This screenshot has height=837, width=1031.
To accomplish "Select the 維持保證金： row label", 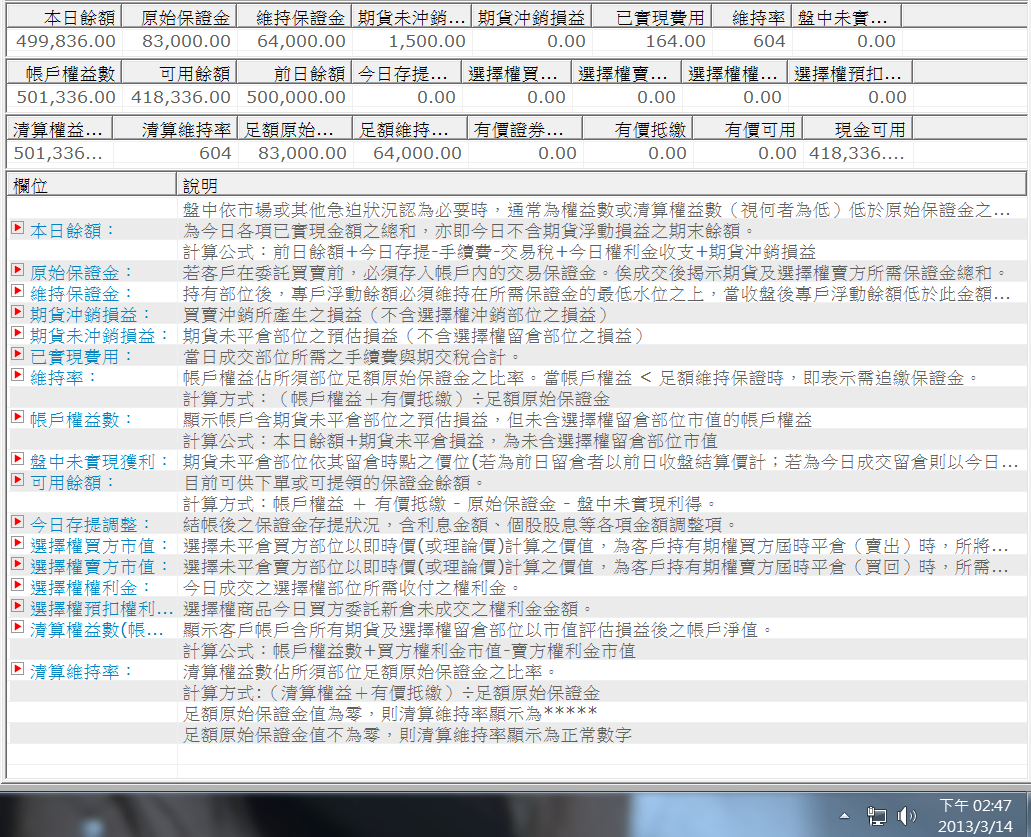I will pos(82,294).
